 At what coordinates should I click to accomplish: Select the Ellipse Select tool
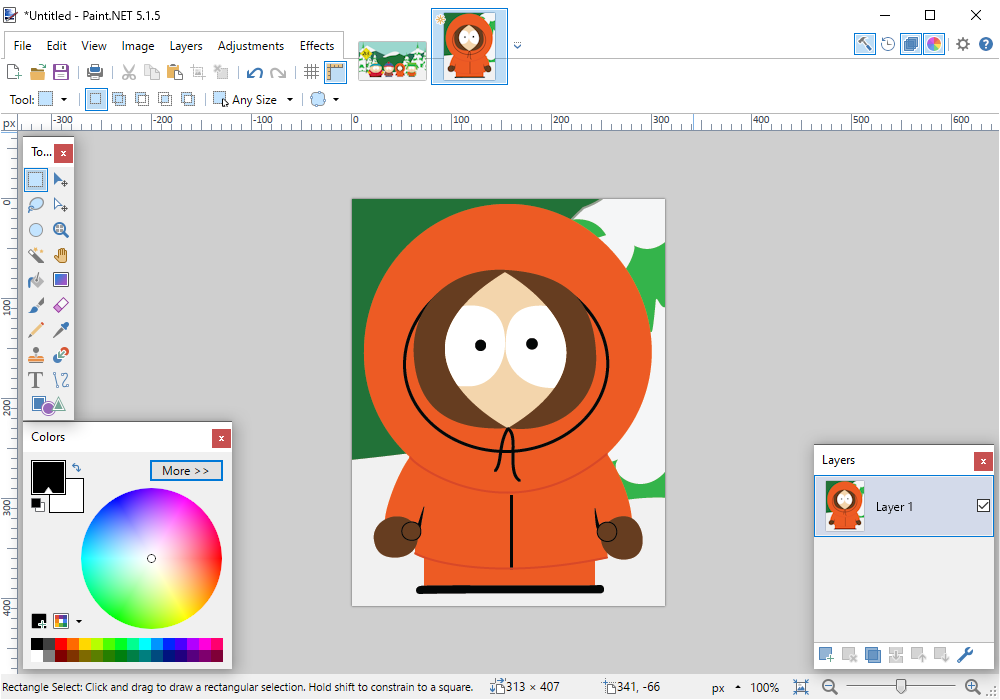(36, 230)
